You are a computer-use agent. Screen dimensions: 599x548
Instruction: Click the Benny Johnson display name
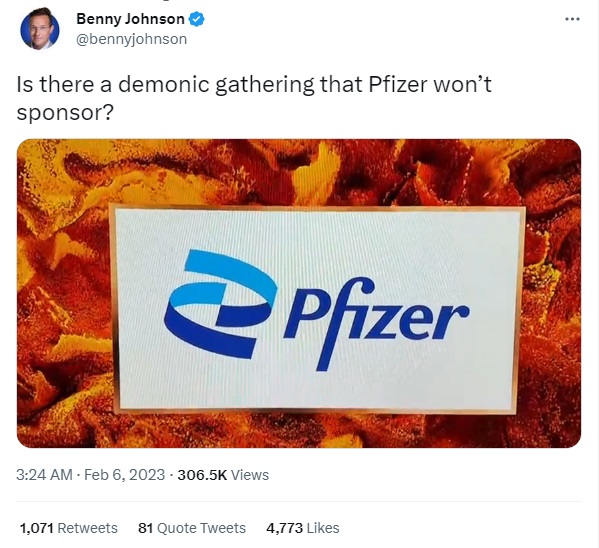[x=130, y=19]
